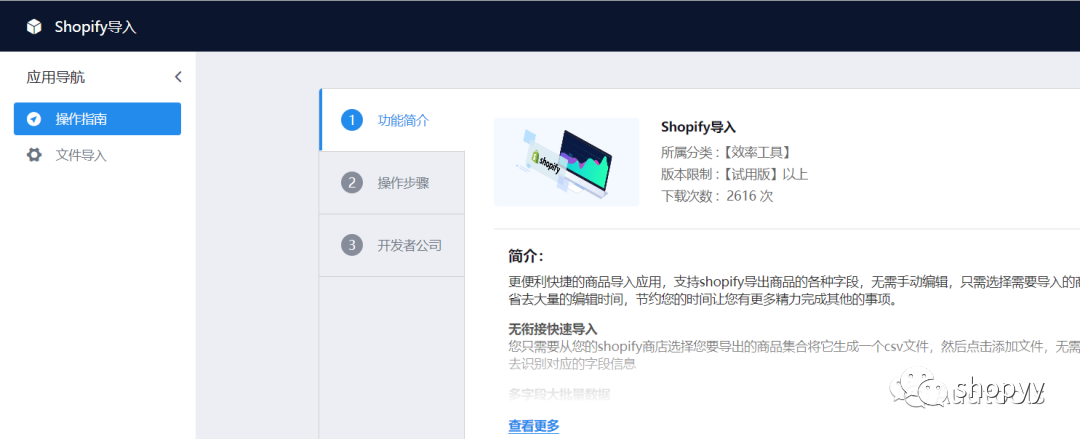Click the cube logo icon in header
This screenshot has width=1080, height=439.
(x=34, y=27)
